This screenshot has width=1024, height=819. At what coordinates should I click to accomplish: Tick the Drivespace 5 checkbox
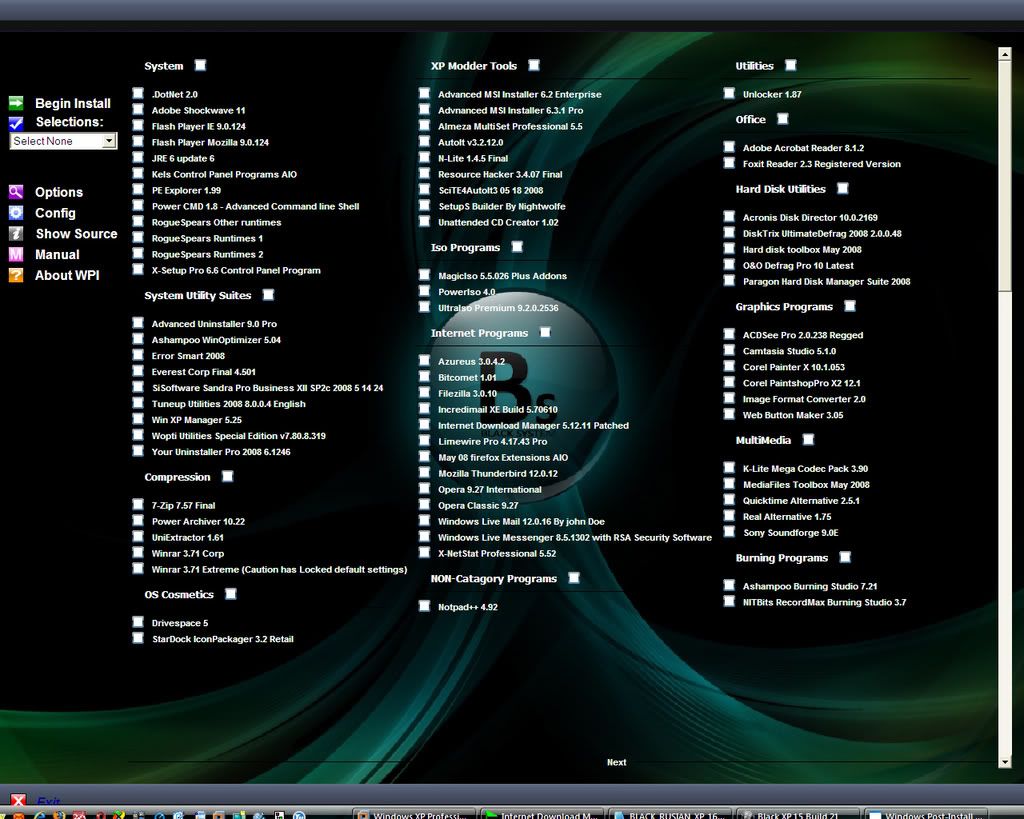(x=138, y=622)
